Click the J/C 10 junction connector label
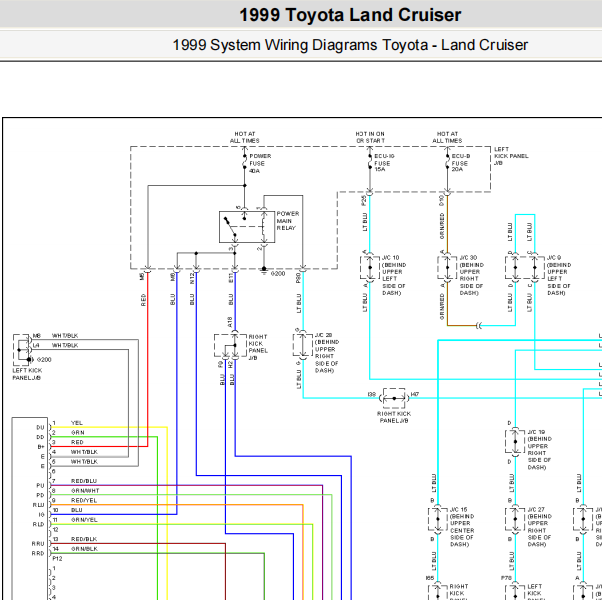 pos(394,275)
